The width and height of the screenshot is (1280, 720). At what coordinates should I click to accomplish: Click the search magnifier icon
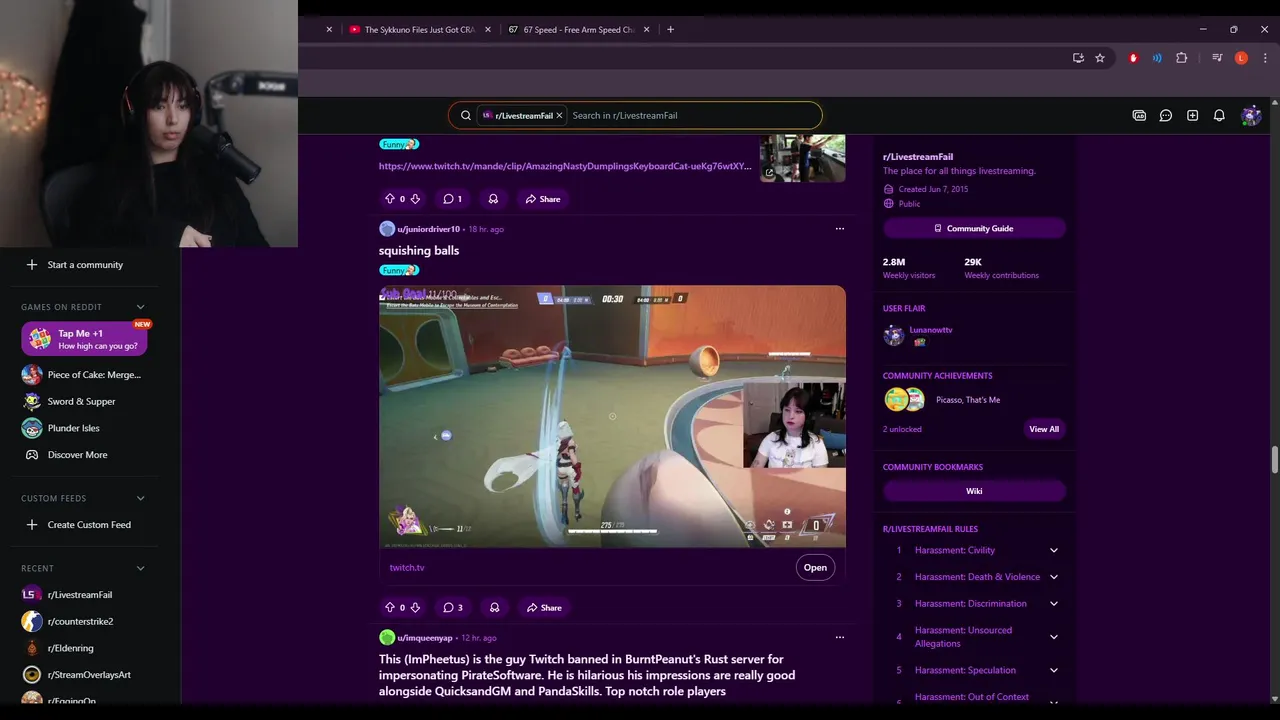click(466, 115)
